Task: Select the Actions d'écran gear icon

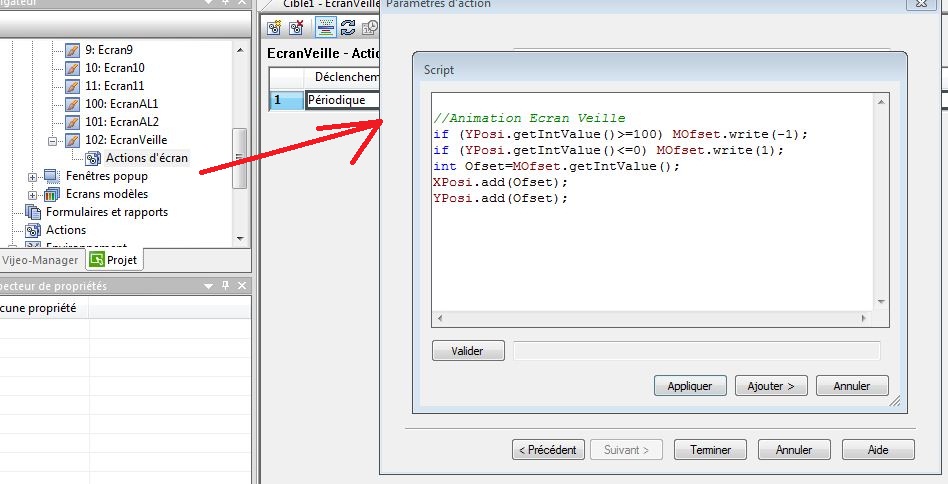Action: (94, 158)
